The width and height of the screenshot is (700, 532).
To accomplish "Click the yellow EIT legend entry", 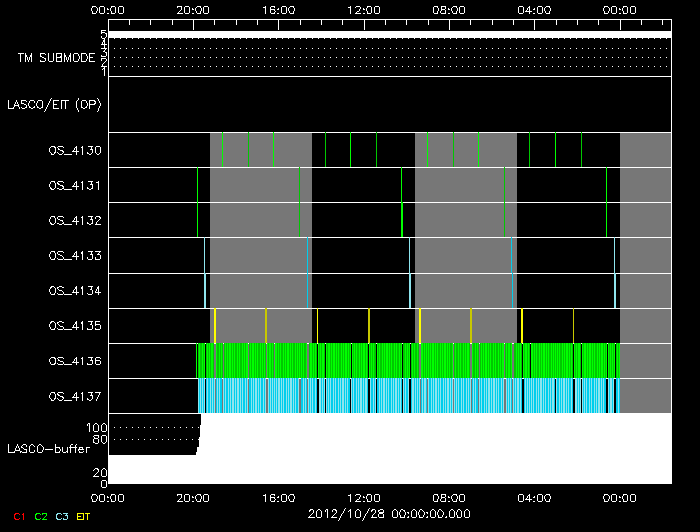I will 83,516.
